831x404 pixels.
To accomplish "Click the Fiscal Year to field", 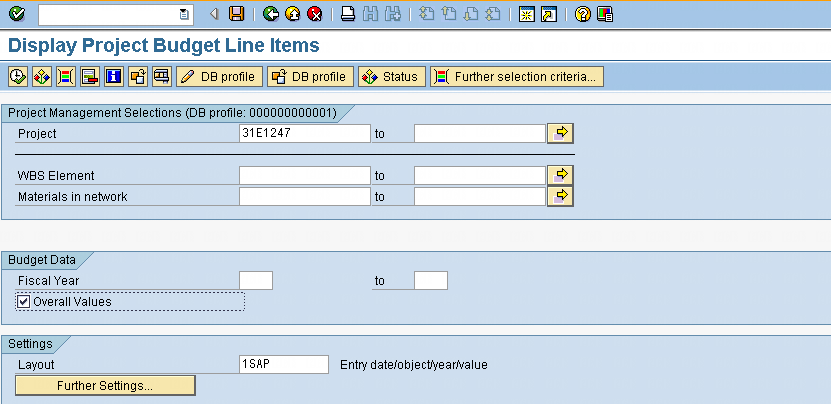I will tap(431, 280).
